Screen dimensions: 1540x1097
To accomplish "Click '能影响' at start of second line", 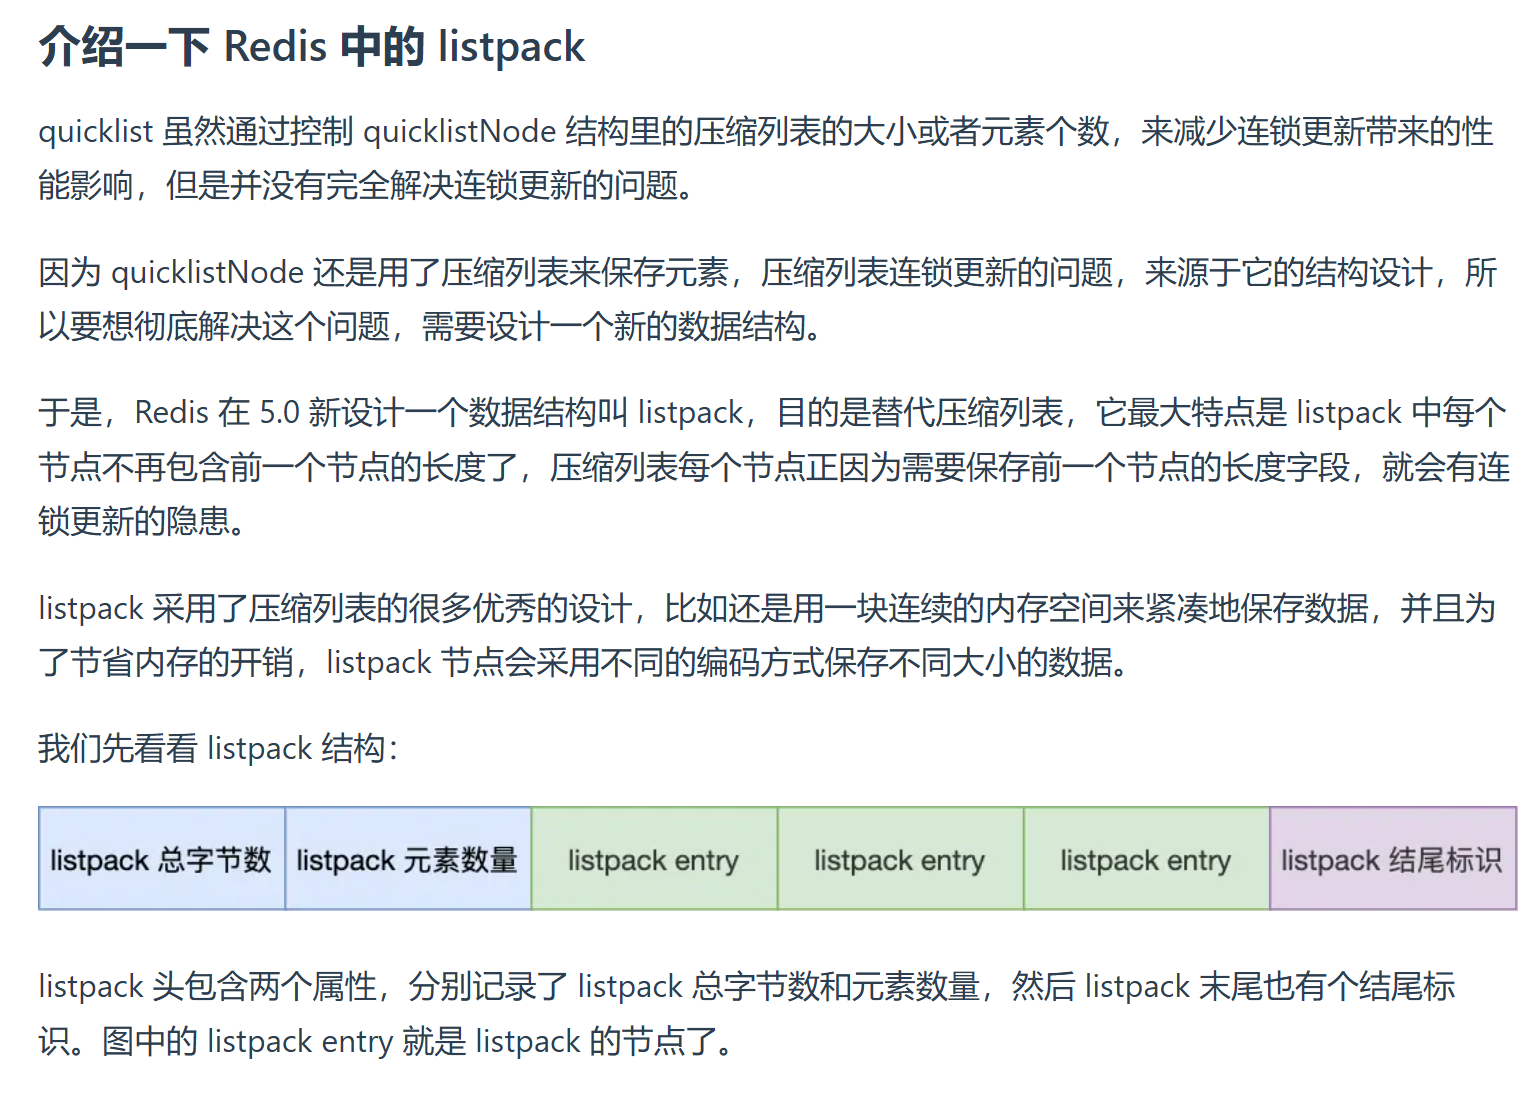I will [86, 185].
